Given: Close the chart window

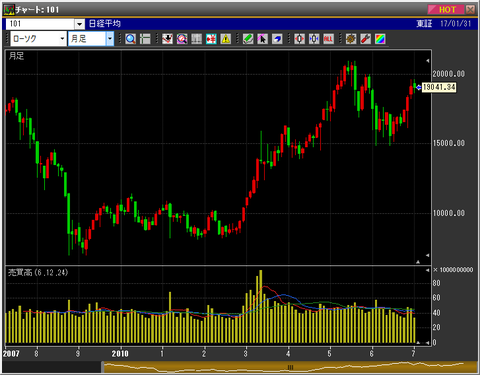Looking at the screenshot, I should click(470, 9).
